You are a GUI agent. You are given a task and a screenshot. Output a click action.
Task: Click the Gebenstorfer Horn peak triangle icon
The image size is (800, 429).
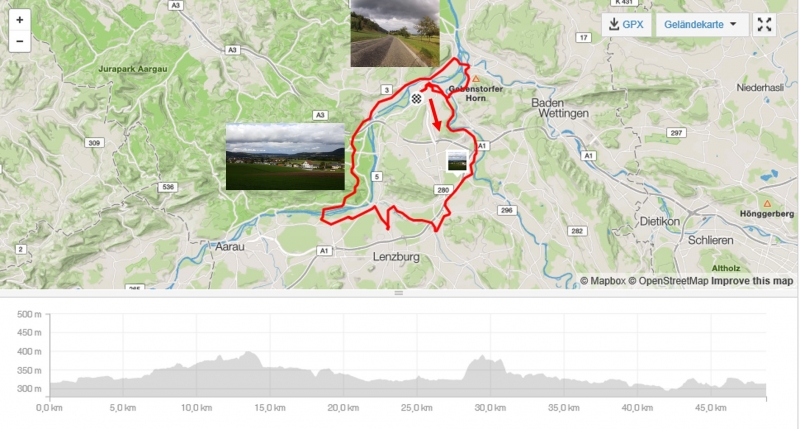(x=476, y=79)
